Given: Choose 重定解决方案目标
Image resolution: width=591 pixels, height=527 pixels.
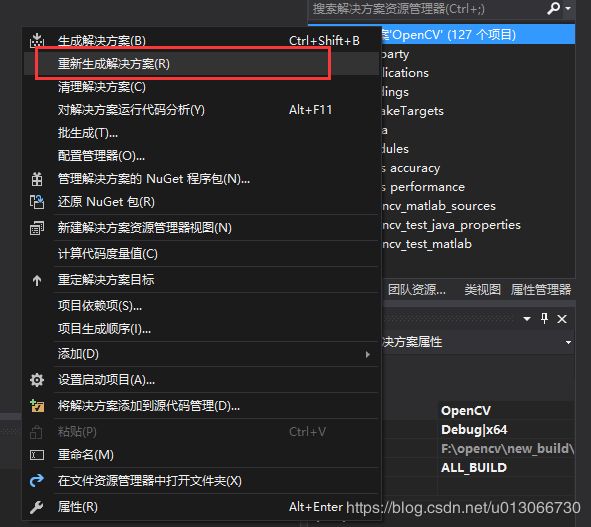Looking at the screenshot, I should pos(202,280).
